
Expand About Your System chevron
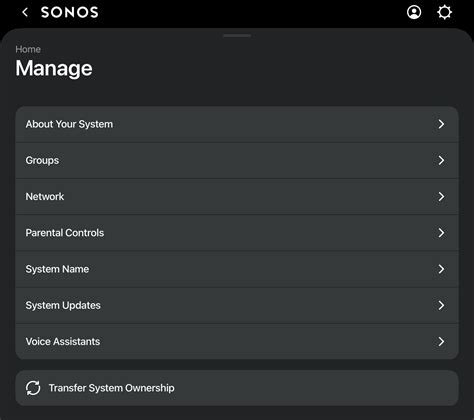[441, 124]
